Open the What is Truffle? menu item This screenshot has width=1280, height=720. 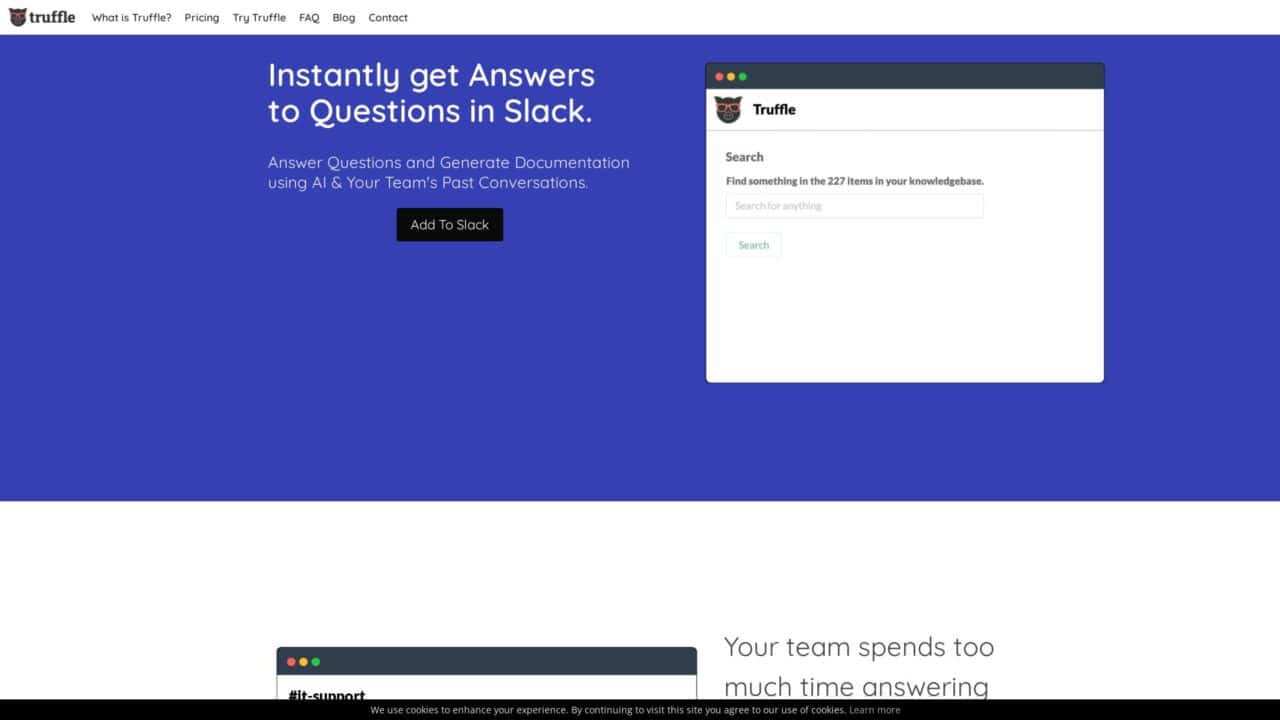click(131, 17)
